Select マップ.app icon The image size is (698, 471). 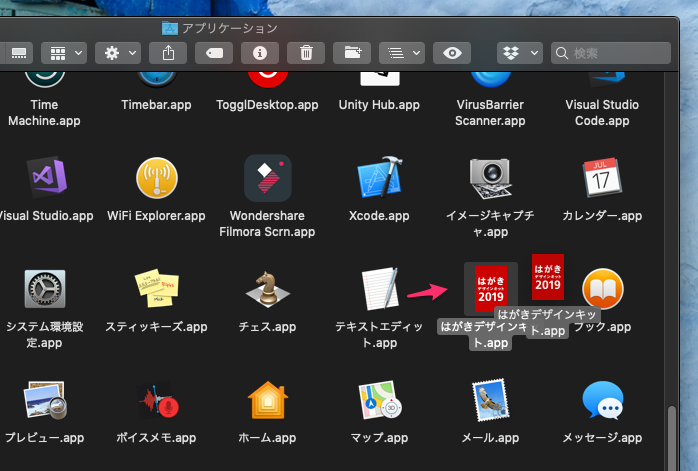click(380, 400)
